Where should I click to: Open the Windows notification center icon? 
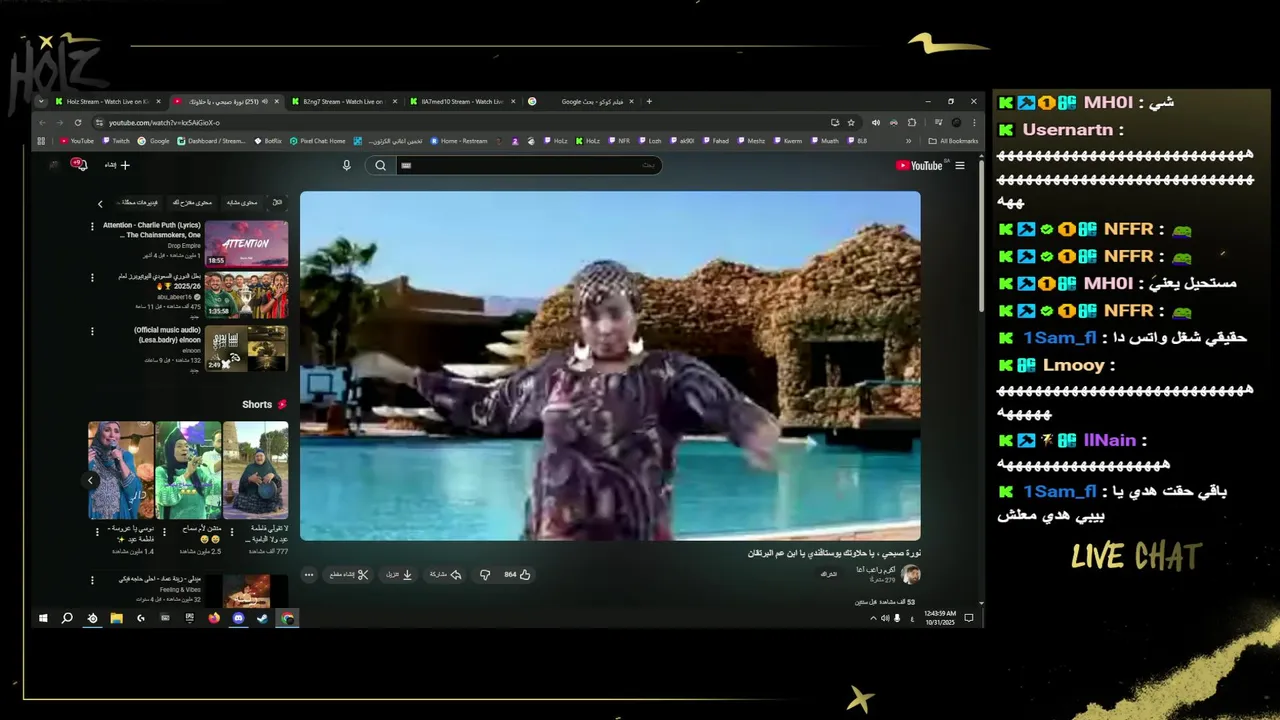point(968,618)
